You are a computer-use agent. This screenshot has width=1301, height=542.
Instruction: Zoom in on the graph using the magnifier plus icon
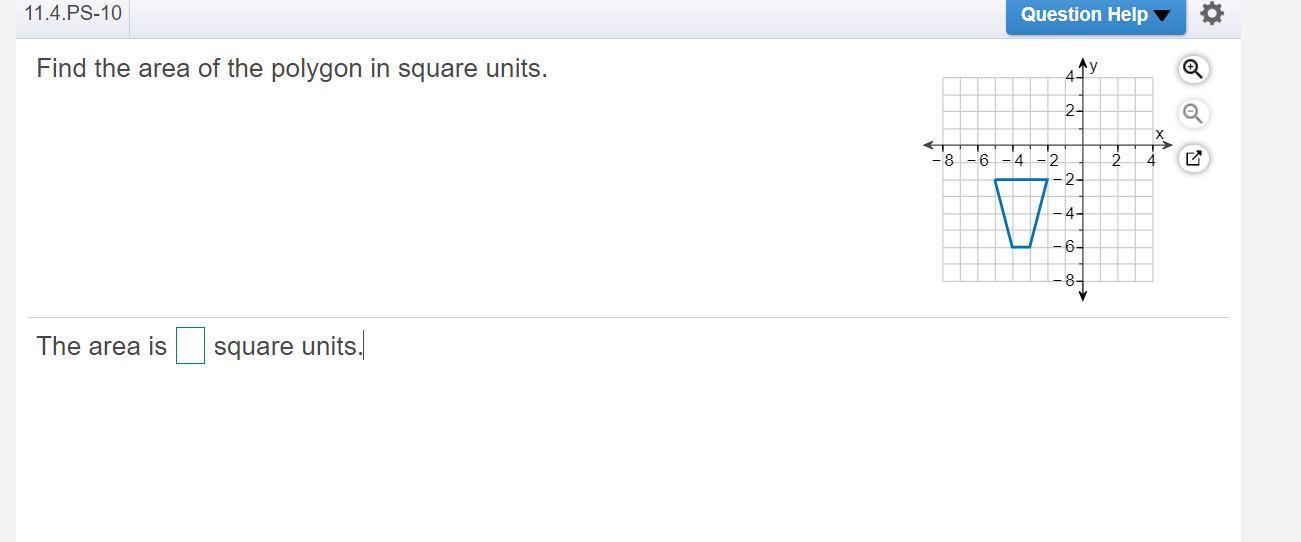coord(1192,69)
